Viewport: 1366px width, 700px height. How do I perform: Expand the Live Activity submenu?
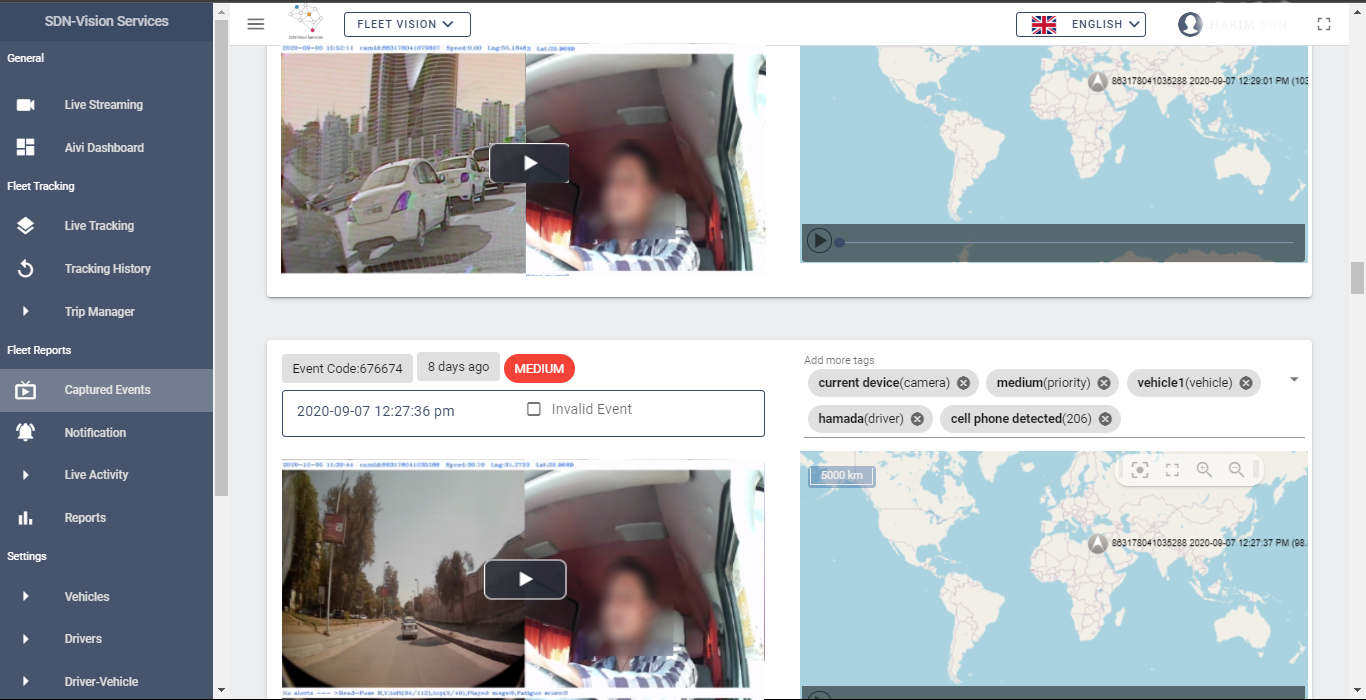(x=26, y=475)
